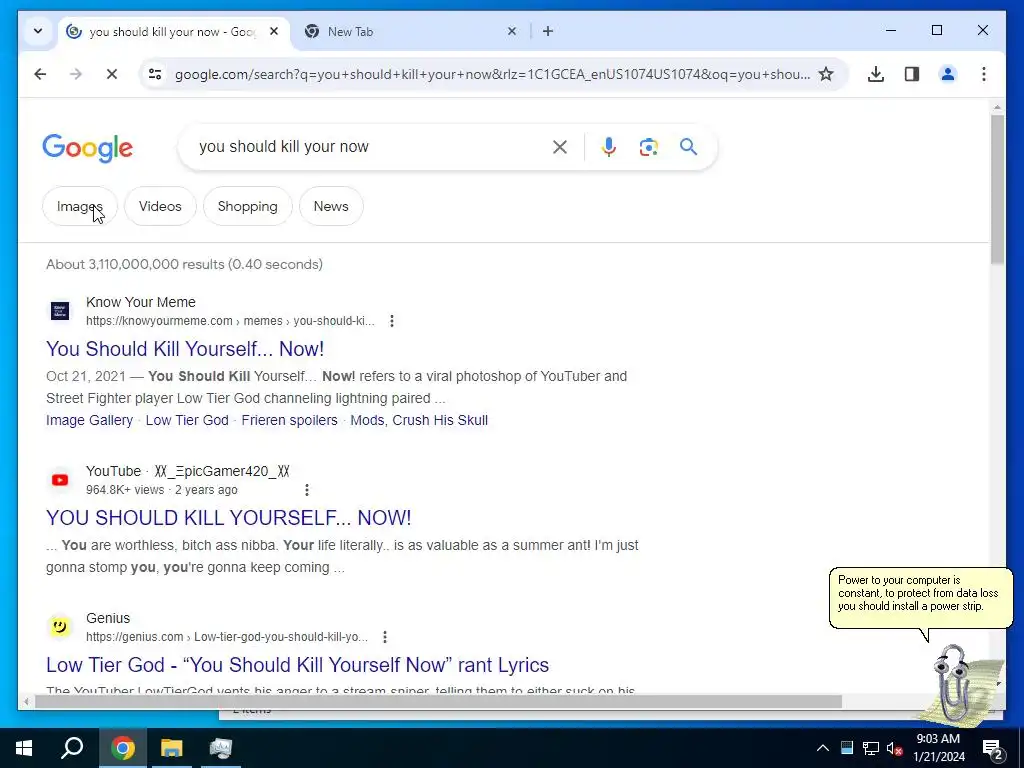Switch to the New Tab tab

pyautogui.click(x=405, y=31)
